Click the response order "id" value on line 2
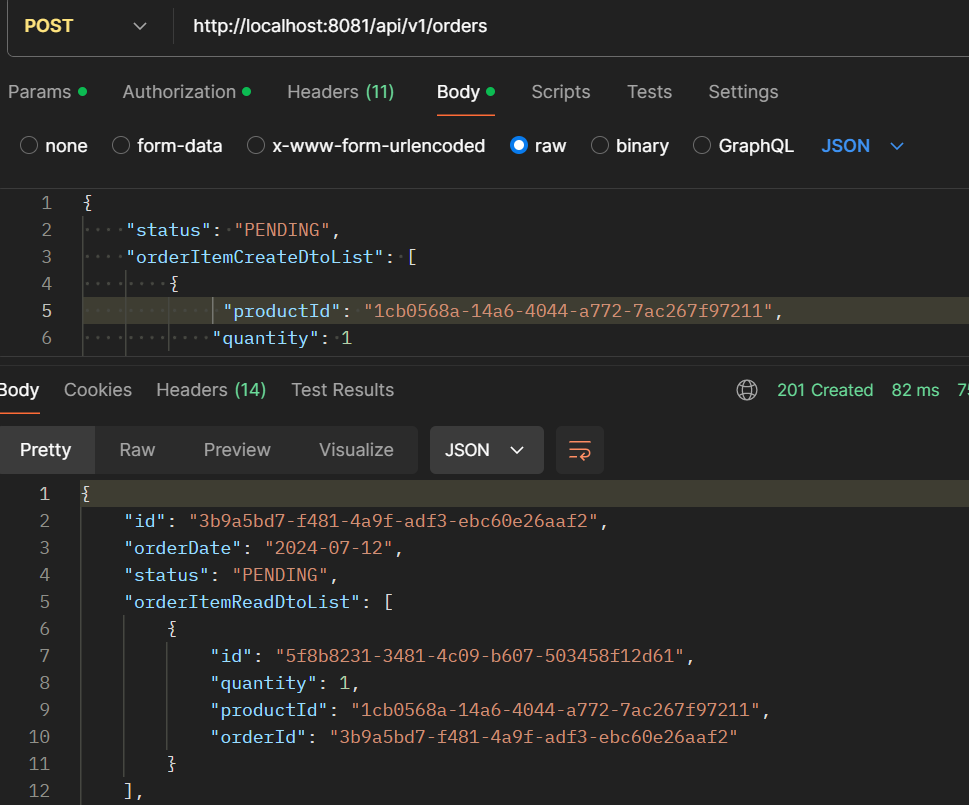Image resolution: width=969 pixels, height=805 pixels. pyautogui.click(x=393, y=521)
